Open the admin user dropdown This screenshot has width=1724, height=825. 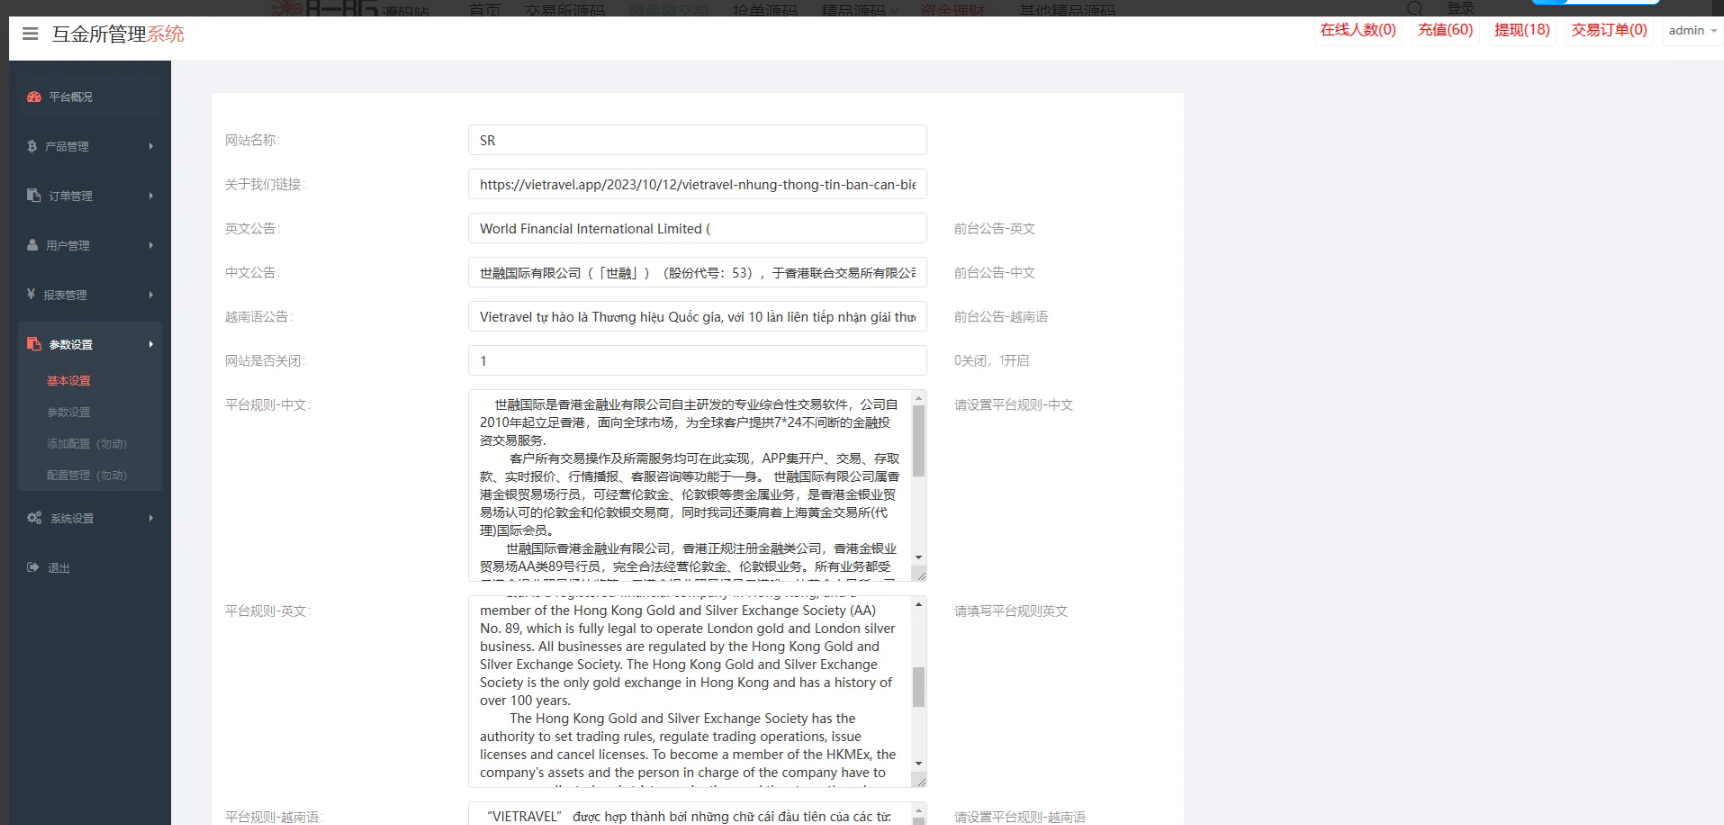coord(1692,31)
